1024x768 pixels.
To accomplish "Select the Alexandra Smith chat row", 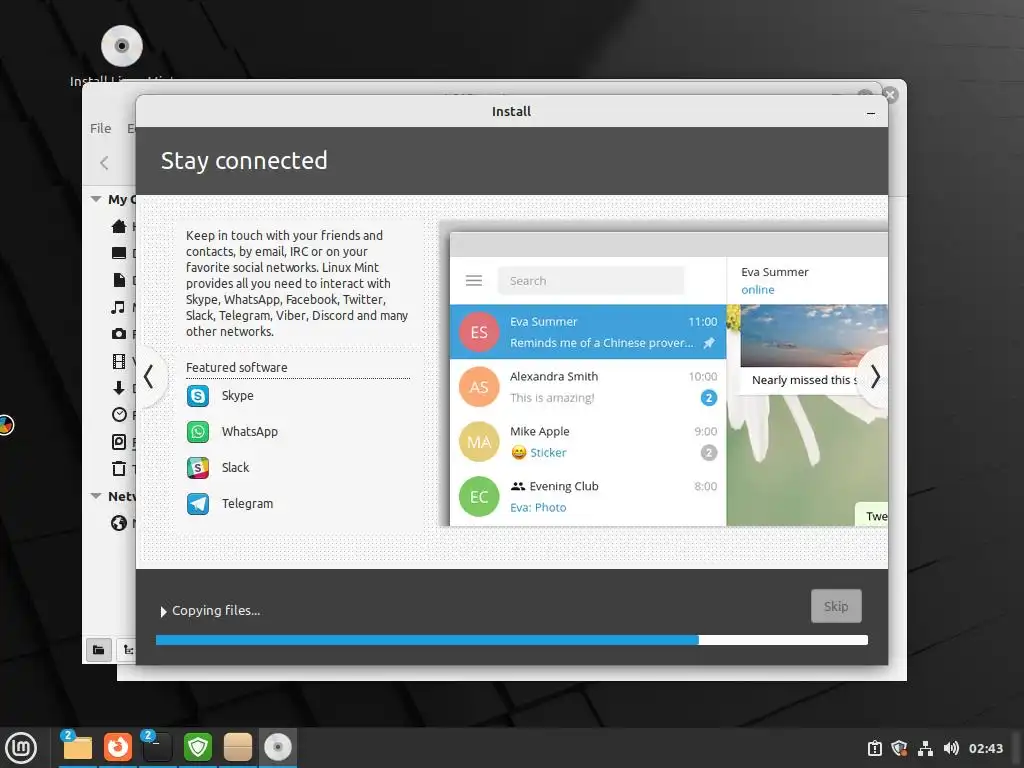I will (x=588, y=387).
